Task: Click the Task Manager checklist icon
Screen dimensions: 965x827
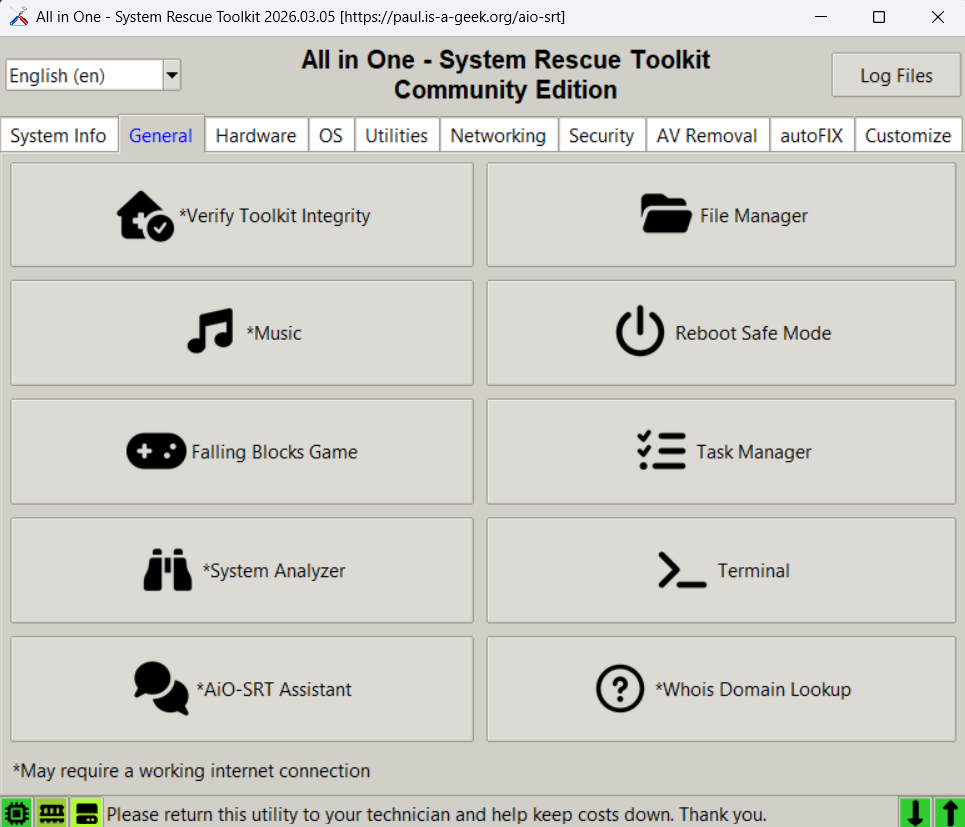Action: point(661,452)
